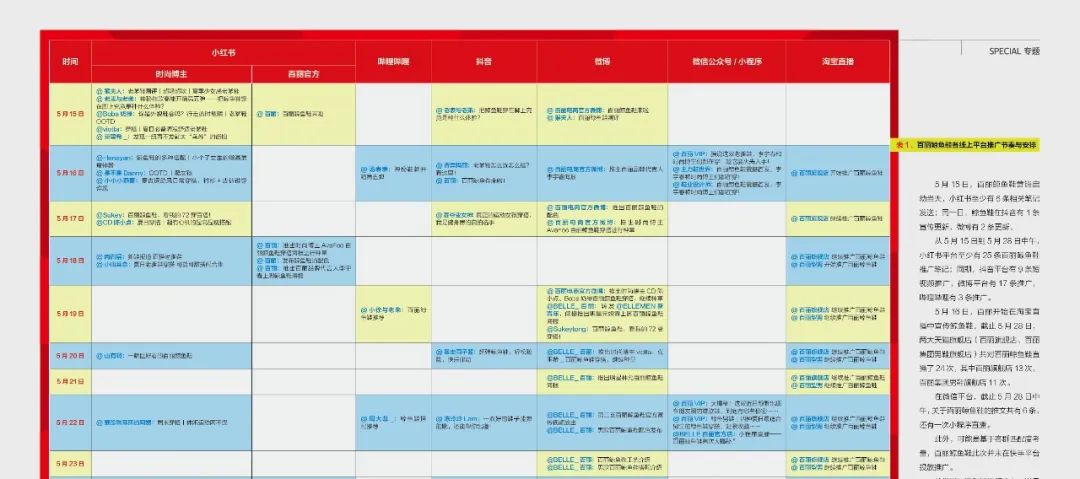Select the 5月22日 date cell
The image size is (1080, 479).
[70, 422]
